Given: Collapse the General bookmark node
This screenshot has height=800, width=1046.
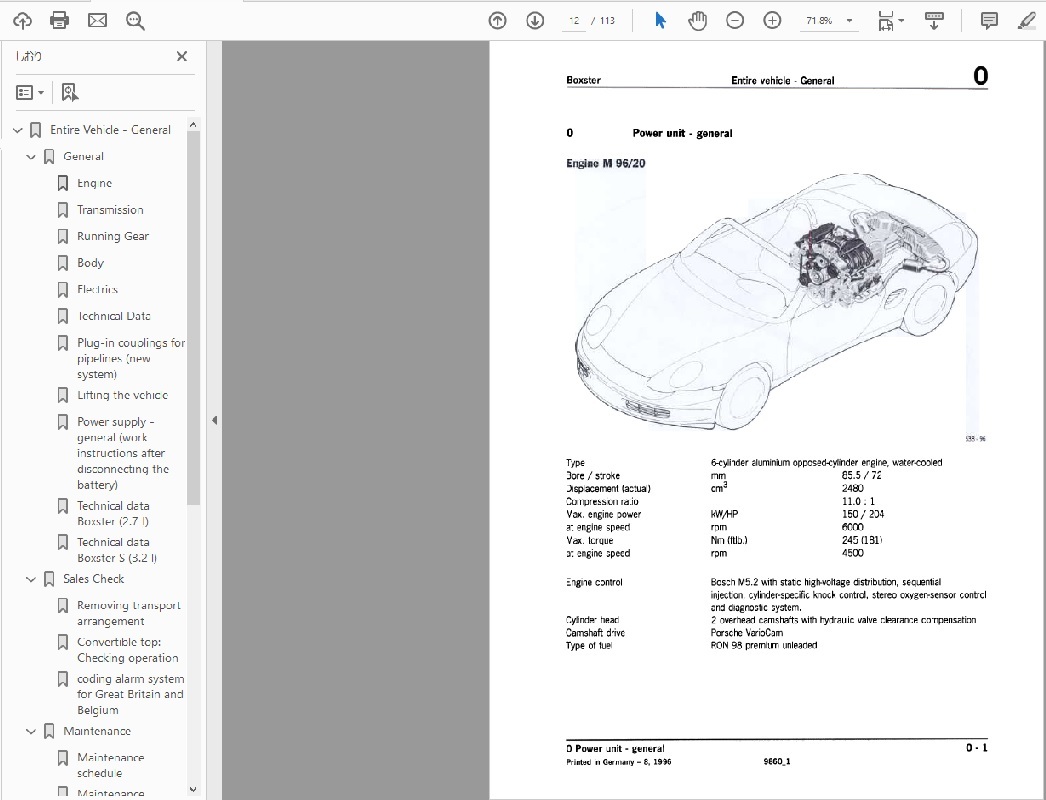Looking at the screenshot, I should tap(31, 157).
